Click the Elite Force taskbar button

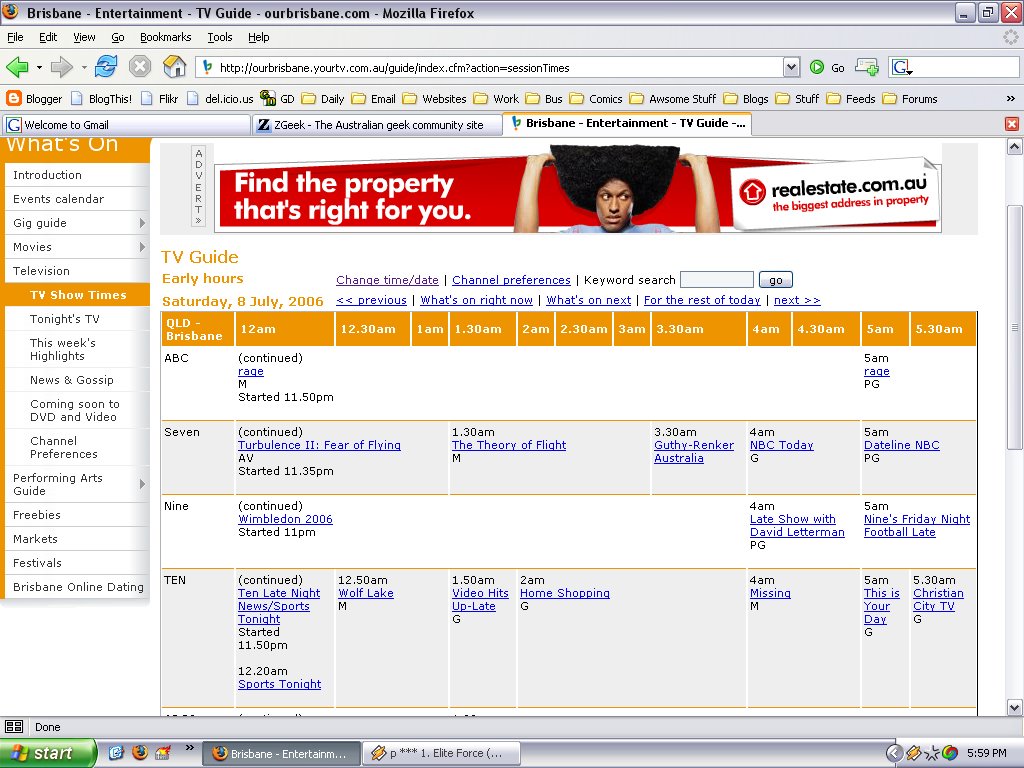tap(442, 753)
